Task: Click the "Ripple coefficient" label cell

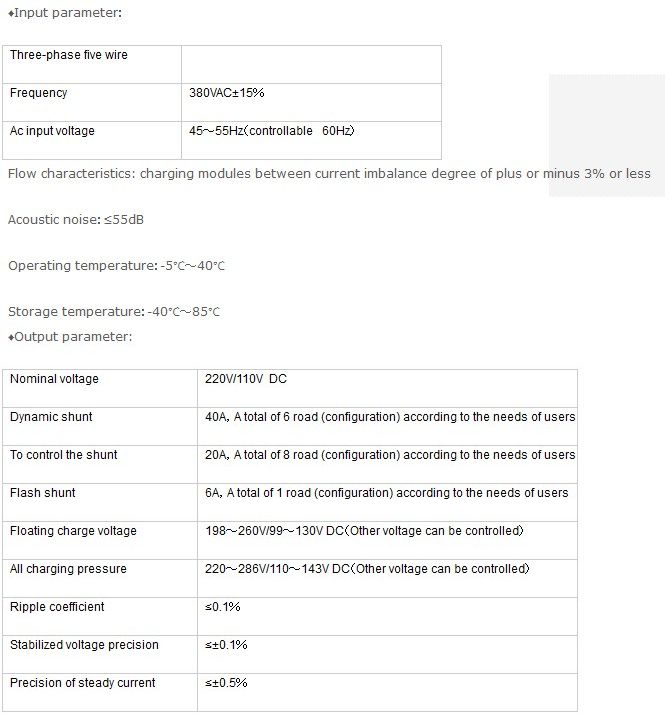Action: click(57, 607)
